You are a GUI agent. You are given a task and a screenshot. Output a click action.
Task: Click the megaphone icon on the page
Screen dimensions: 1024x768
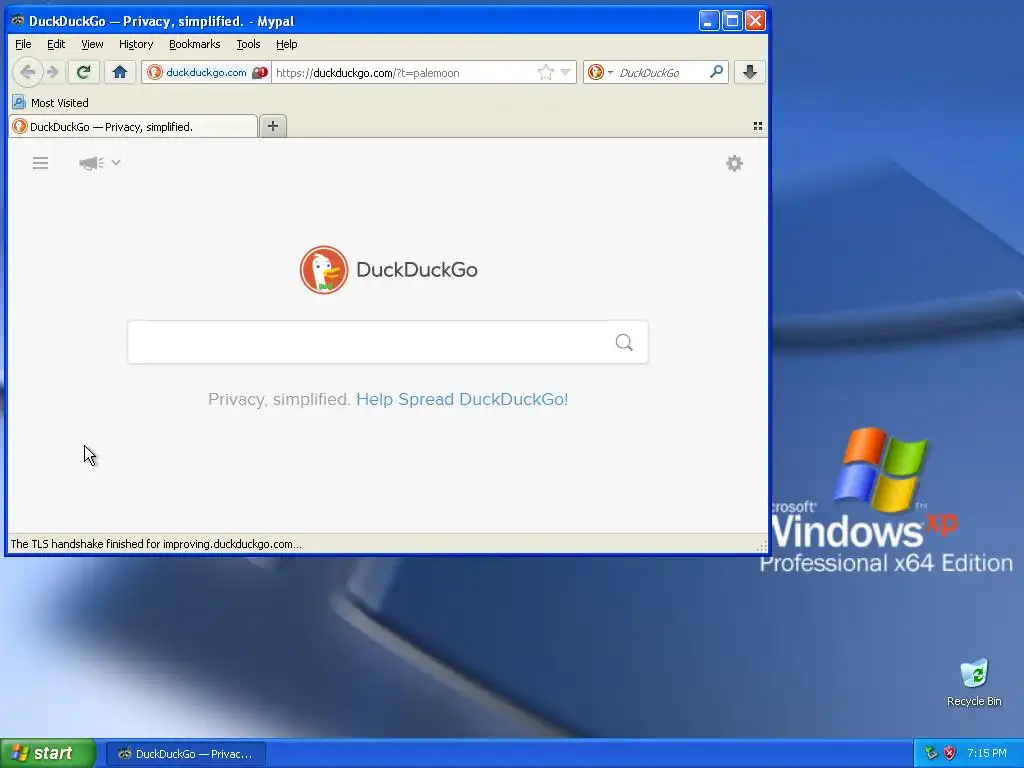click(91, 163)
